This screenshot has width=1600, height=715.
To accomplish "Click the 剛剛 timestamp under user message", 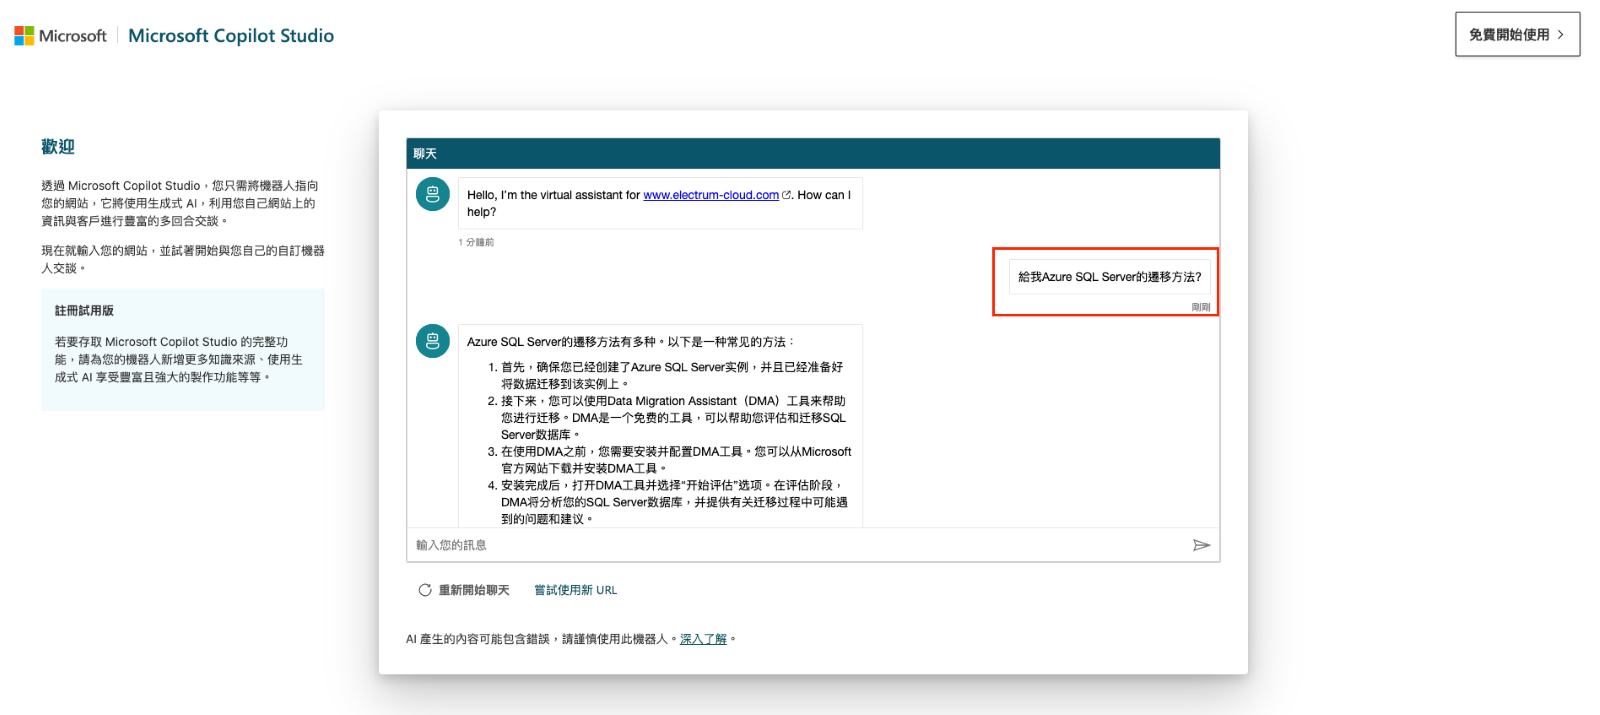I will click(1201, 307).
